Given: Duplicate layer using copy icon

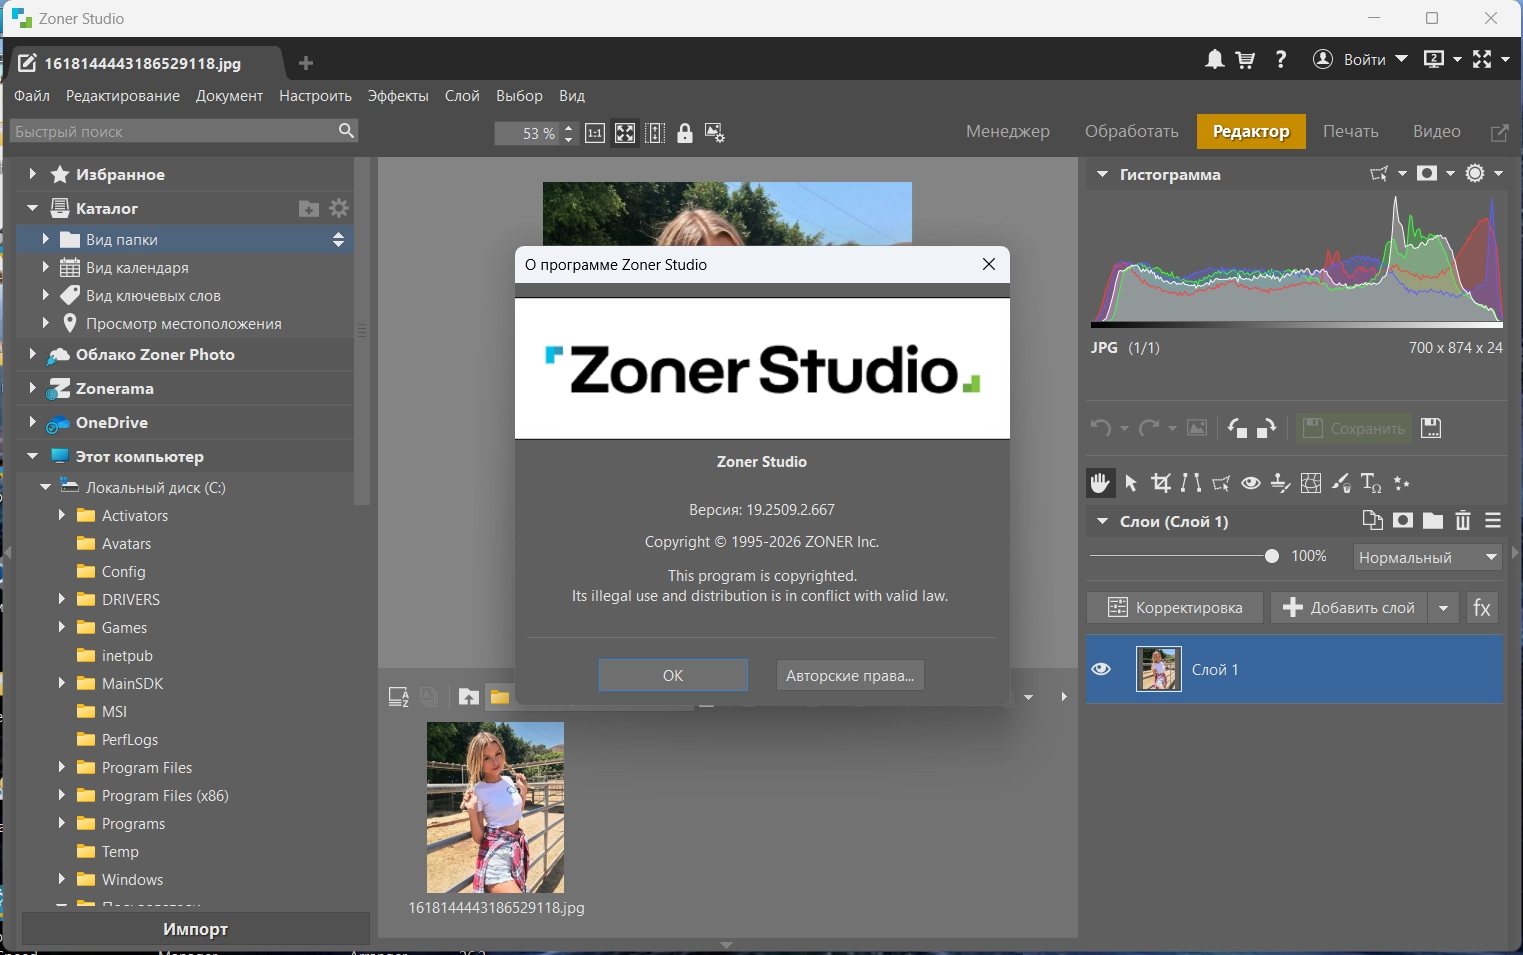Looking at the screenshot, I should tap(1373, 520).
